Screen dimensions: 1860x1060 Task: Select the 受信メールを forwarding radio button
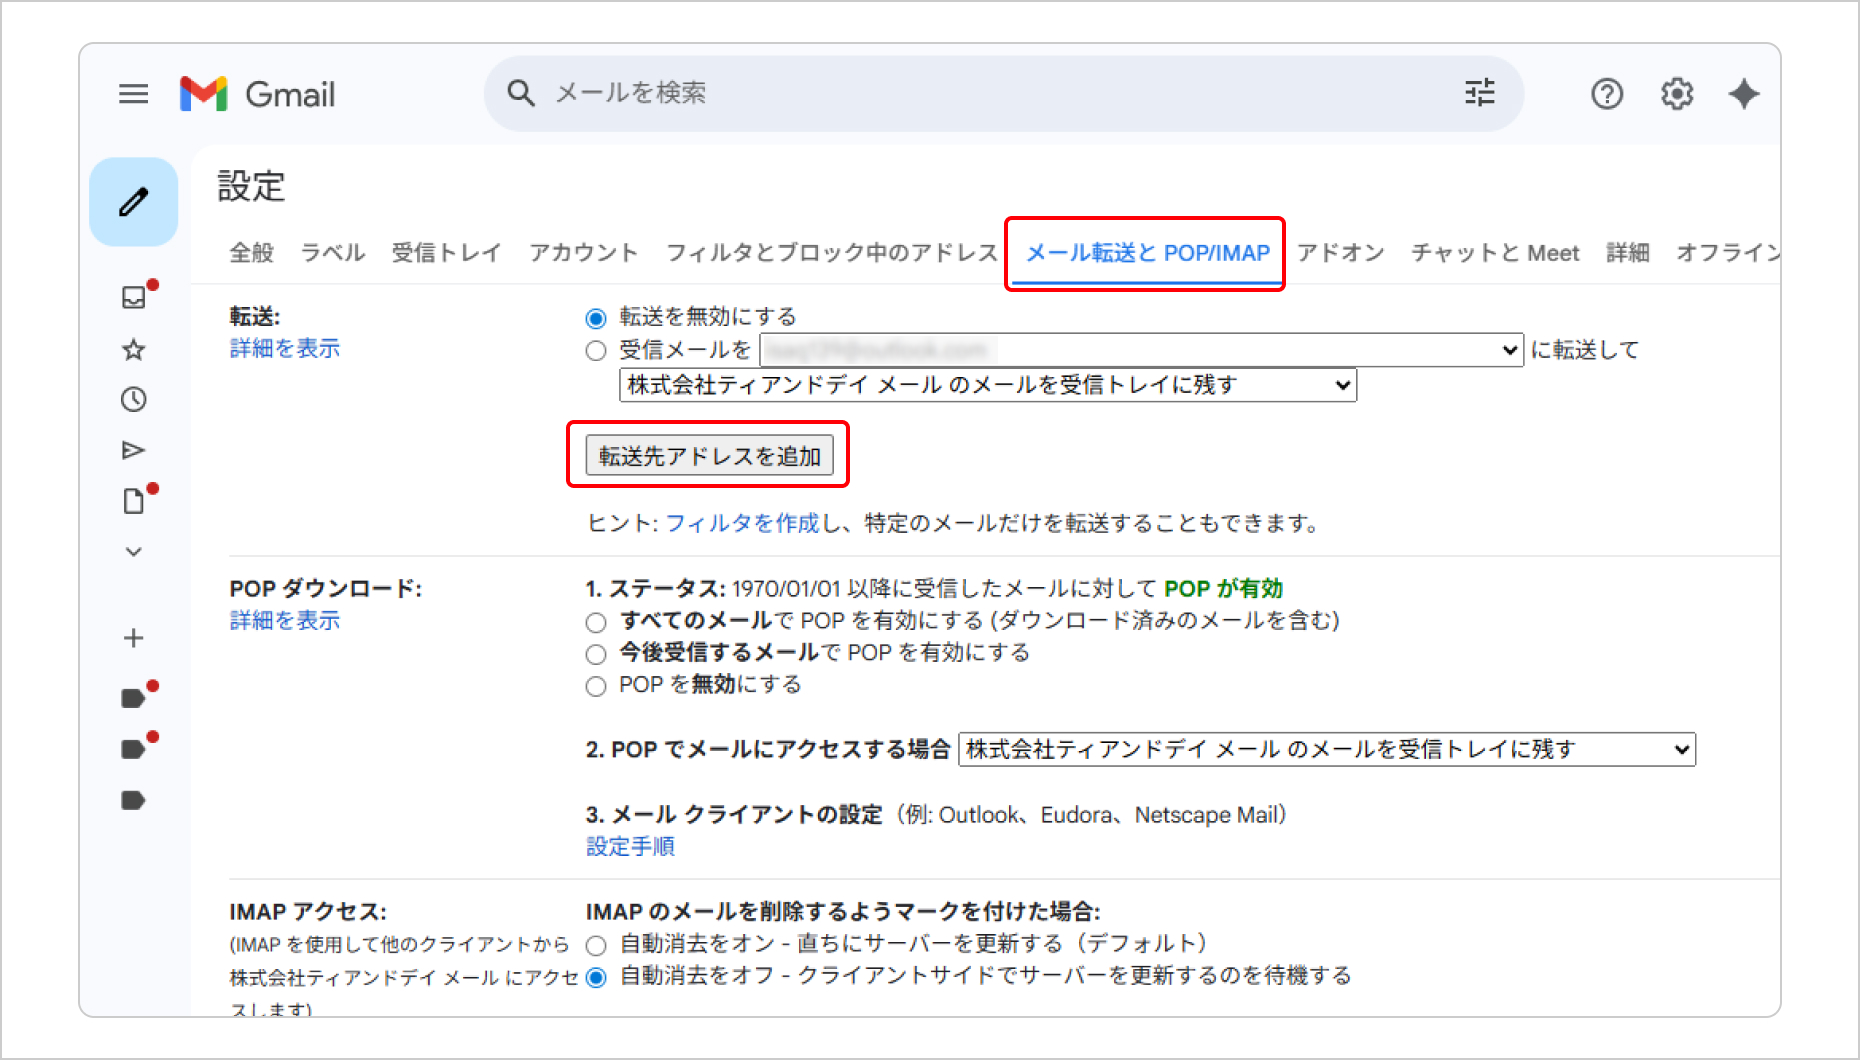click(596, 350)
